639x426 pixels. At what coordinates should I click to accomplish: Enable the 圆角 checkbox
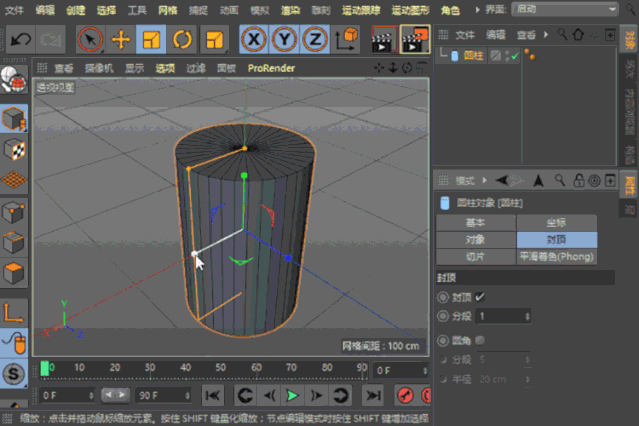click(480, 340)
